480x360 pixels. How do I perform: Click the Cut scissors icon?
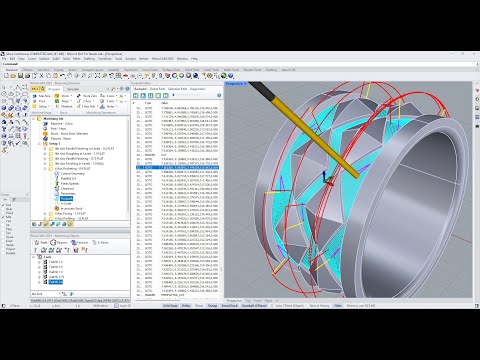[x=41, y=76]
